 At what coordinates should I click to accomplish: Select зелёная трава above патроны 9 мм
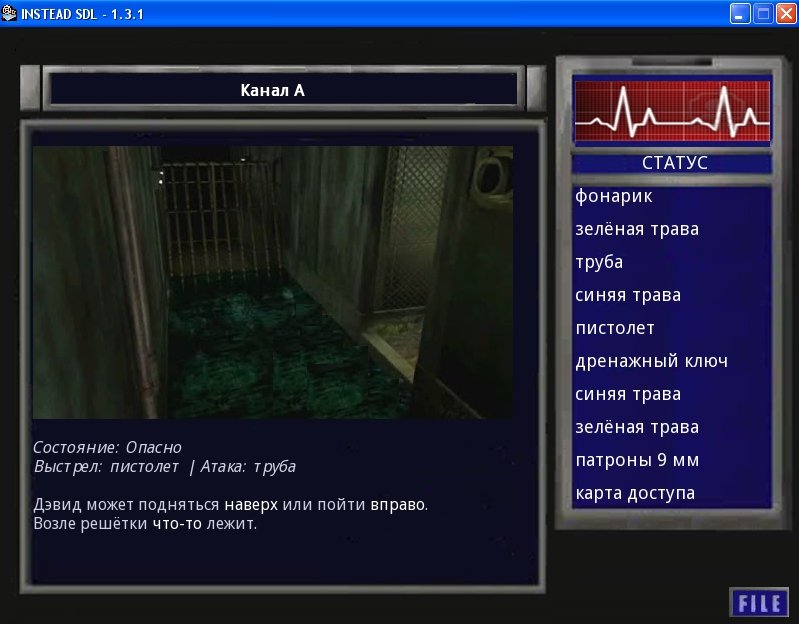(637, 428)
